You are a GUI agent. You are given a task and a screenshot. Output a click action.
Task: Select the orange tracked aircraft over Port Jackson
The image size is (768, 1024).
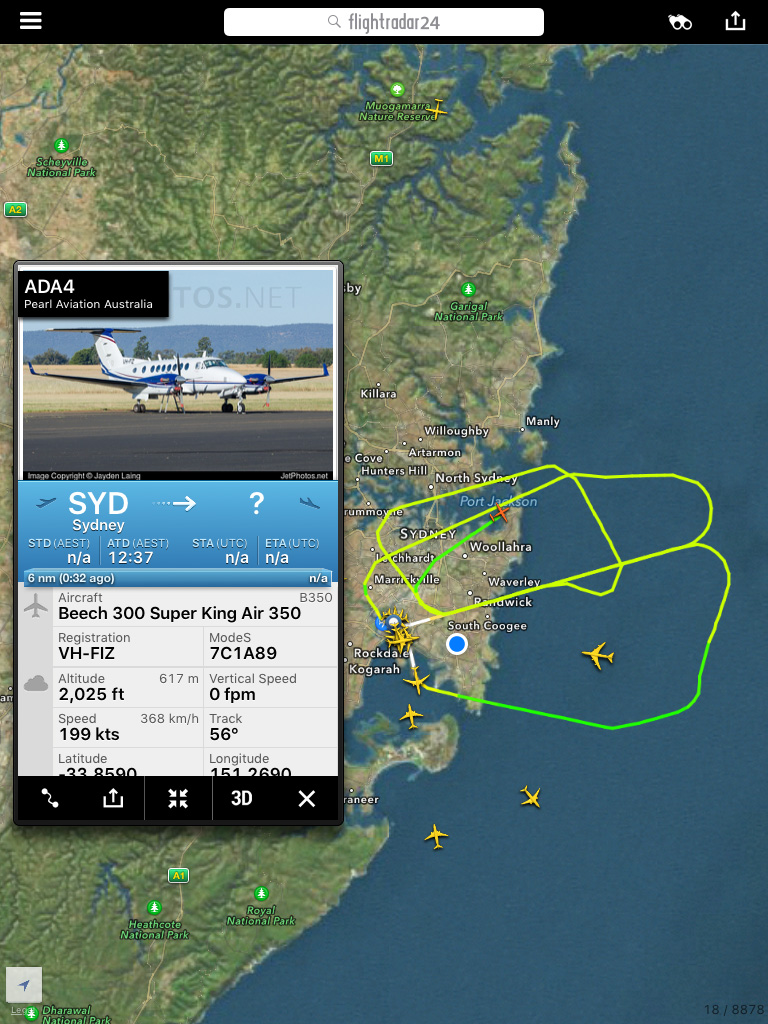point(501,513)
